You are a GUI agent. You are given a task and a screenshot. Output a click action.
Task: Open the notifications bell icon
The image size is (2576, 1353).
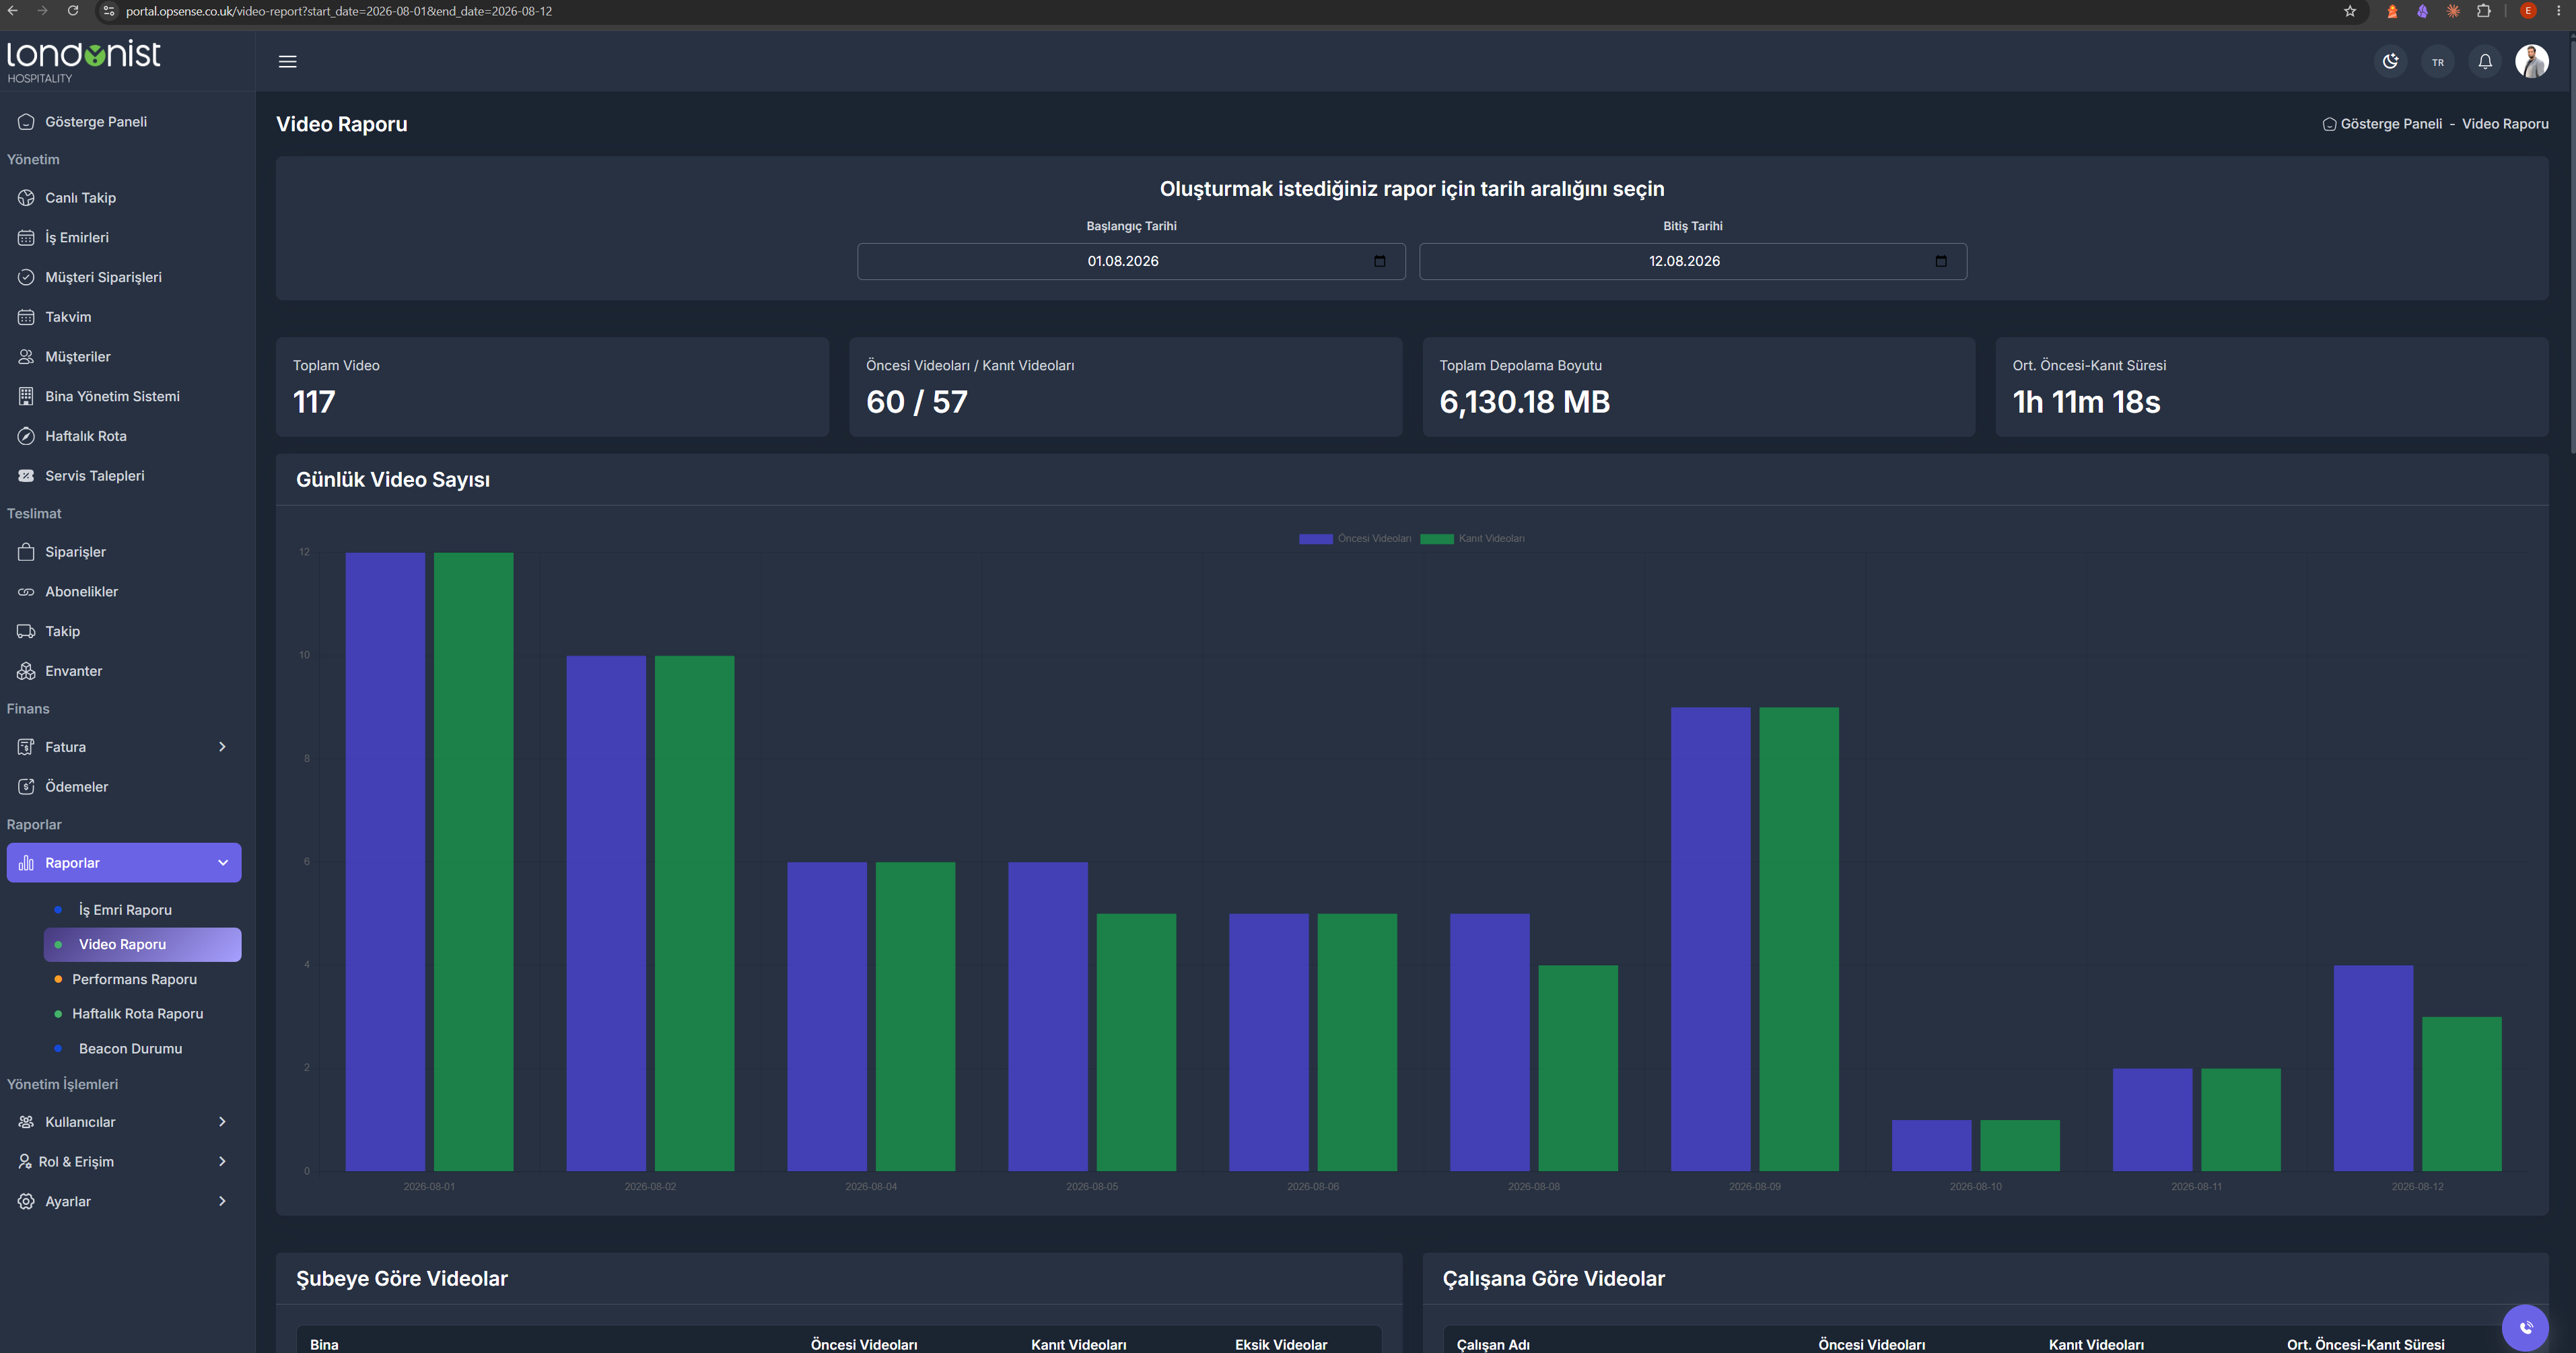point(2484,62)
